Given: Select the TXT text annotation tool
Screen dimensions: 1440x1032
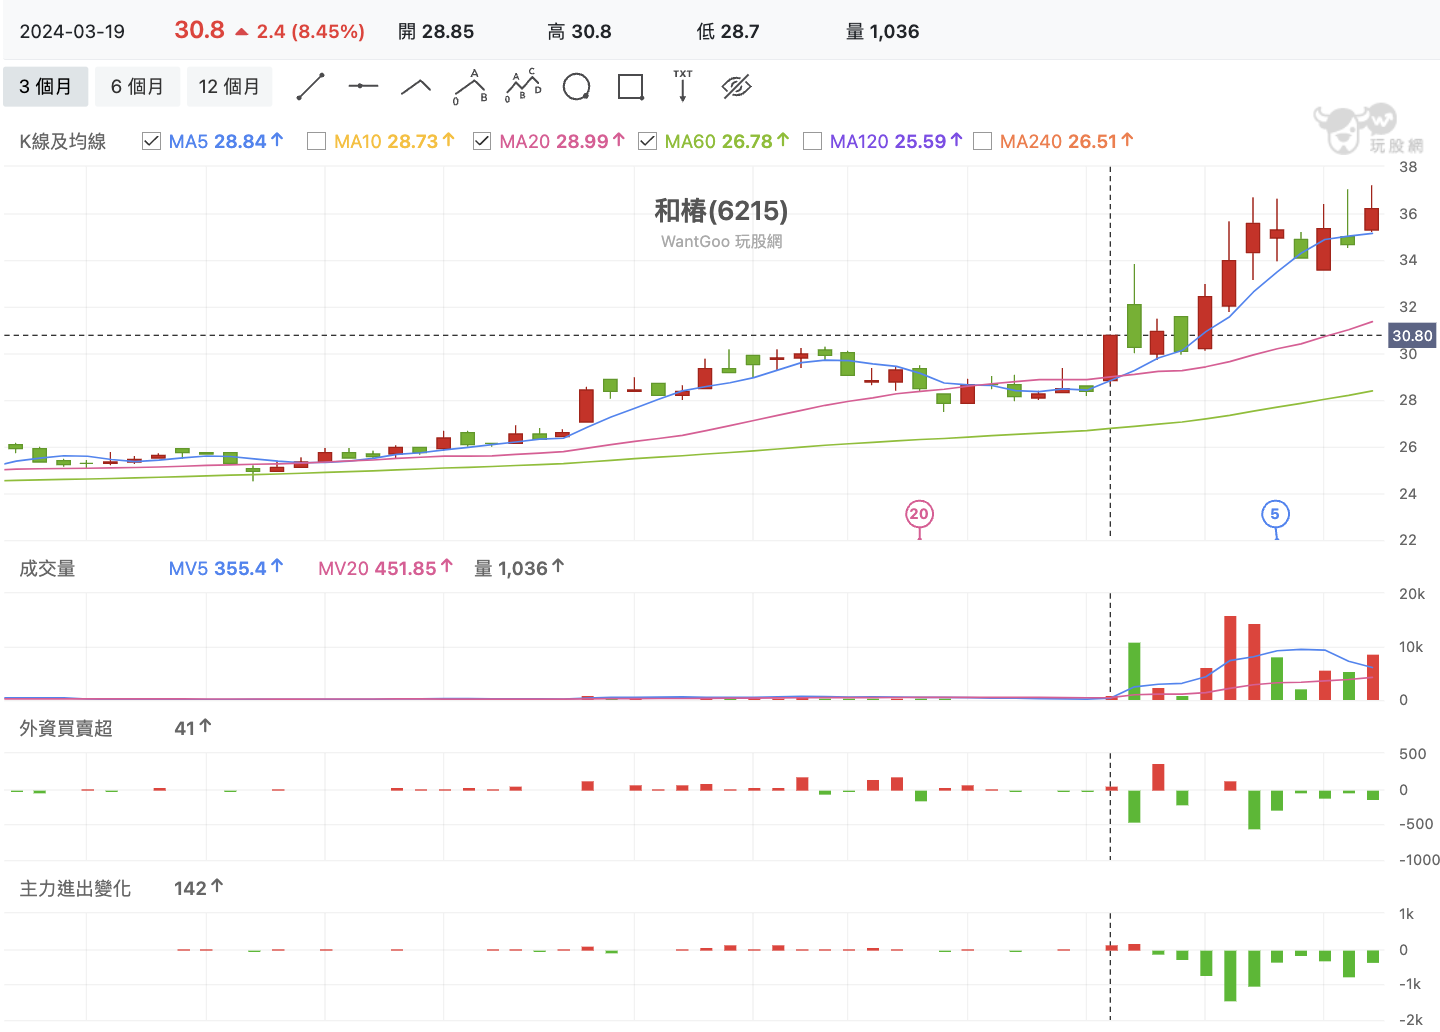Looking at the screenshot, I should click(683, 86).
